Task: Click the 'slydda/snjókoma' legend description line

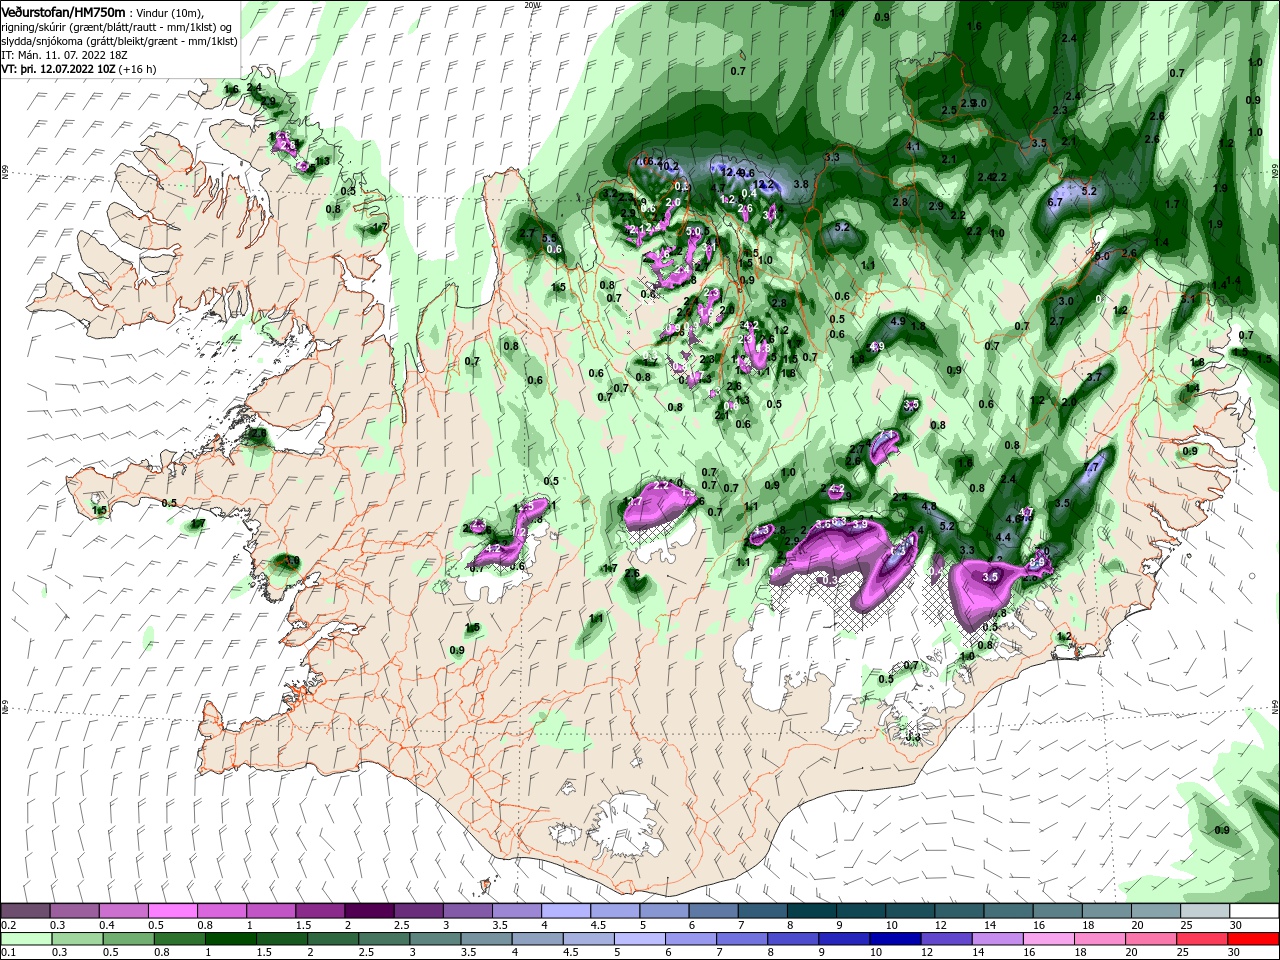Action: point(117,42)
